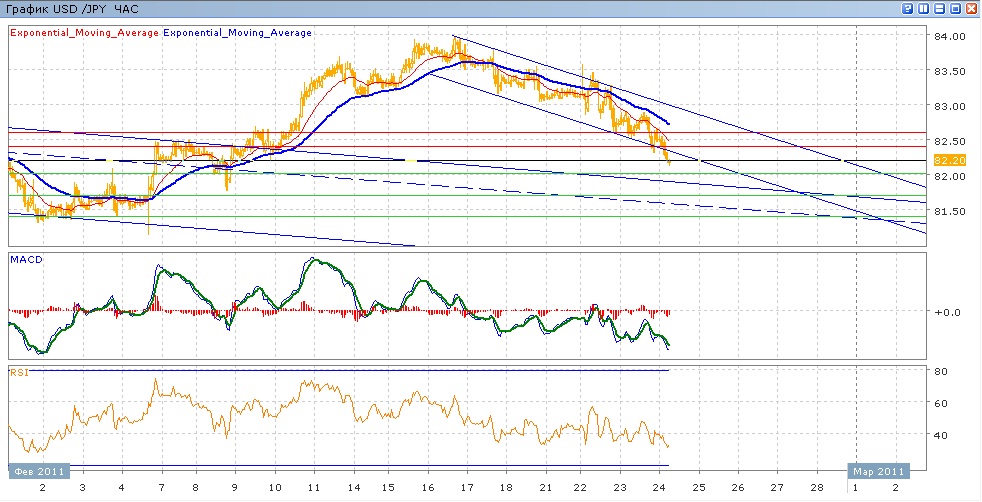Click the 80 RSI axis level
Screen dimensions: 982x502
(x=941, y=371)
